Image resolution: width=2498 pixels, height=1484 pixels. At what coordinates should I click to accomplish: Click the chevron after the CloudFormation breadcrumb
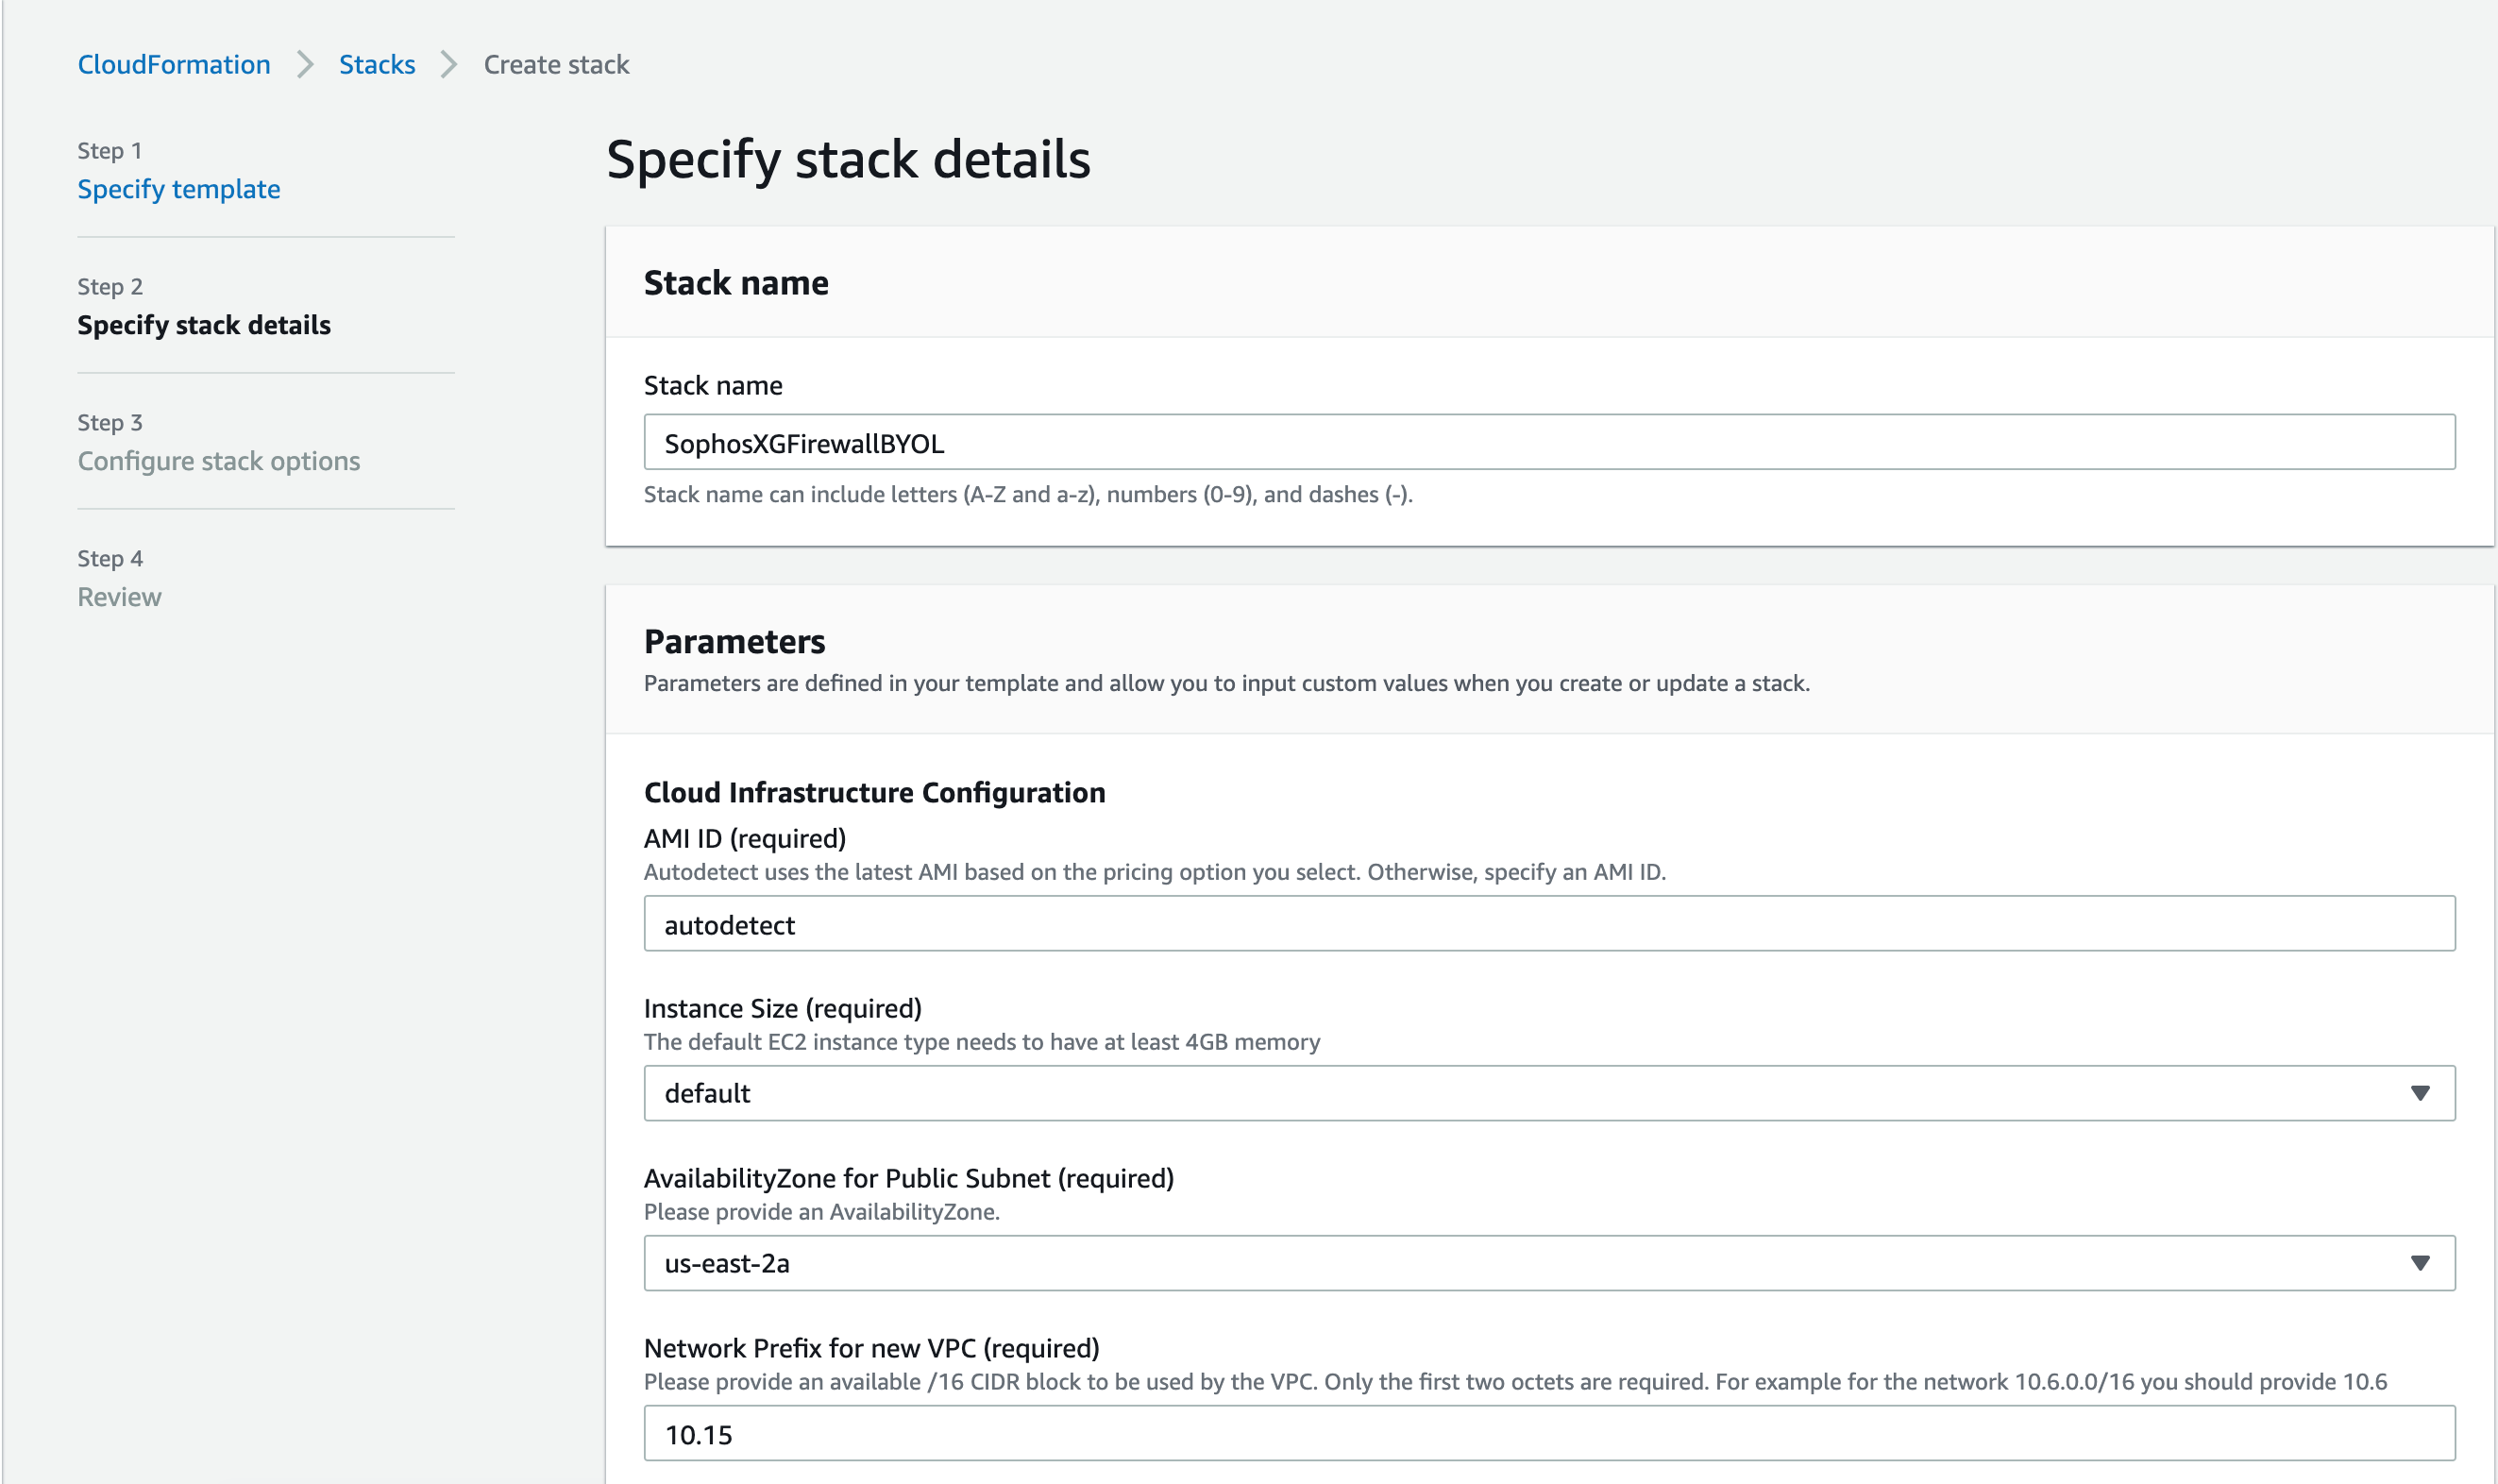[x=305, y=64]
